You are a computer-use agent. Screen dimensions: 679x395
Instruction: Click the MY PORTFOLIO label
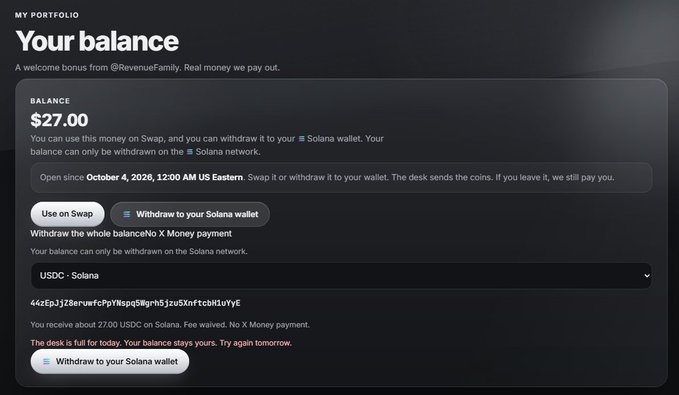pyautogui.click(x=47, y=15)
